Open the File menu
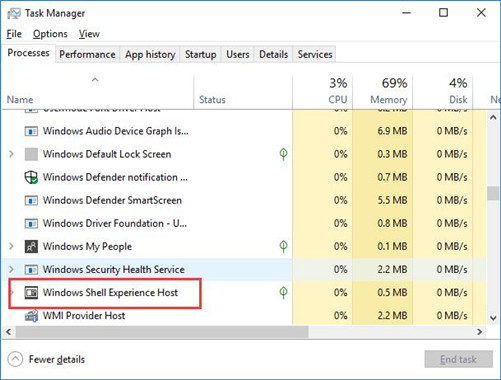Viewport: 501px width, 380px height. click(x=14, y=34)
